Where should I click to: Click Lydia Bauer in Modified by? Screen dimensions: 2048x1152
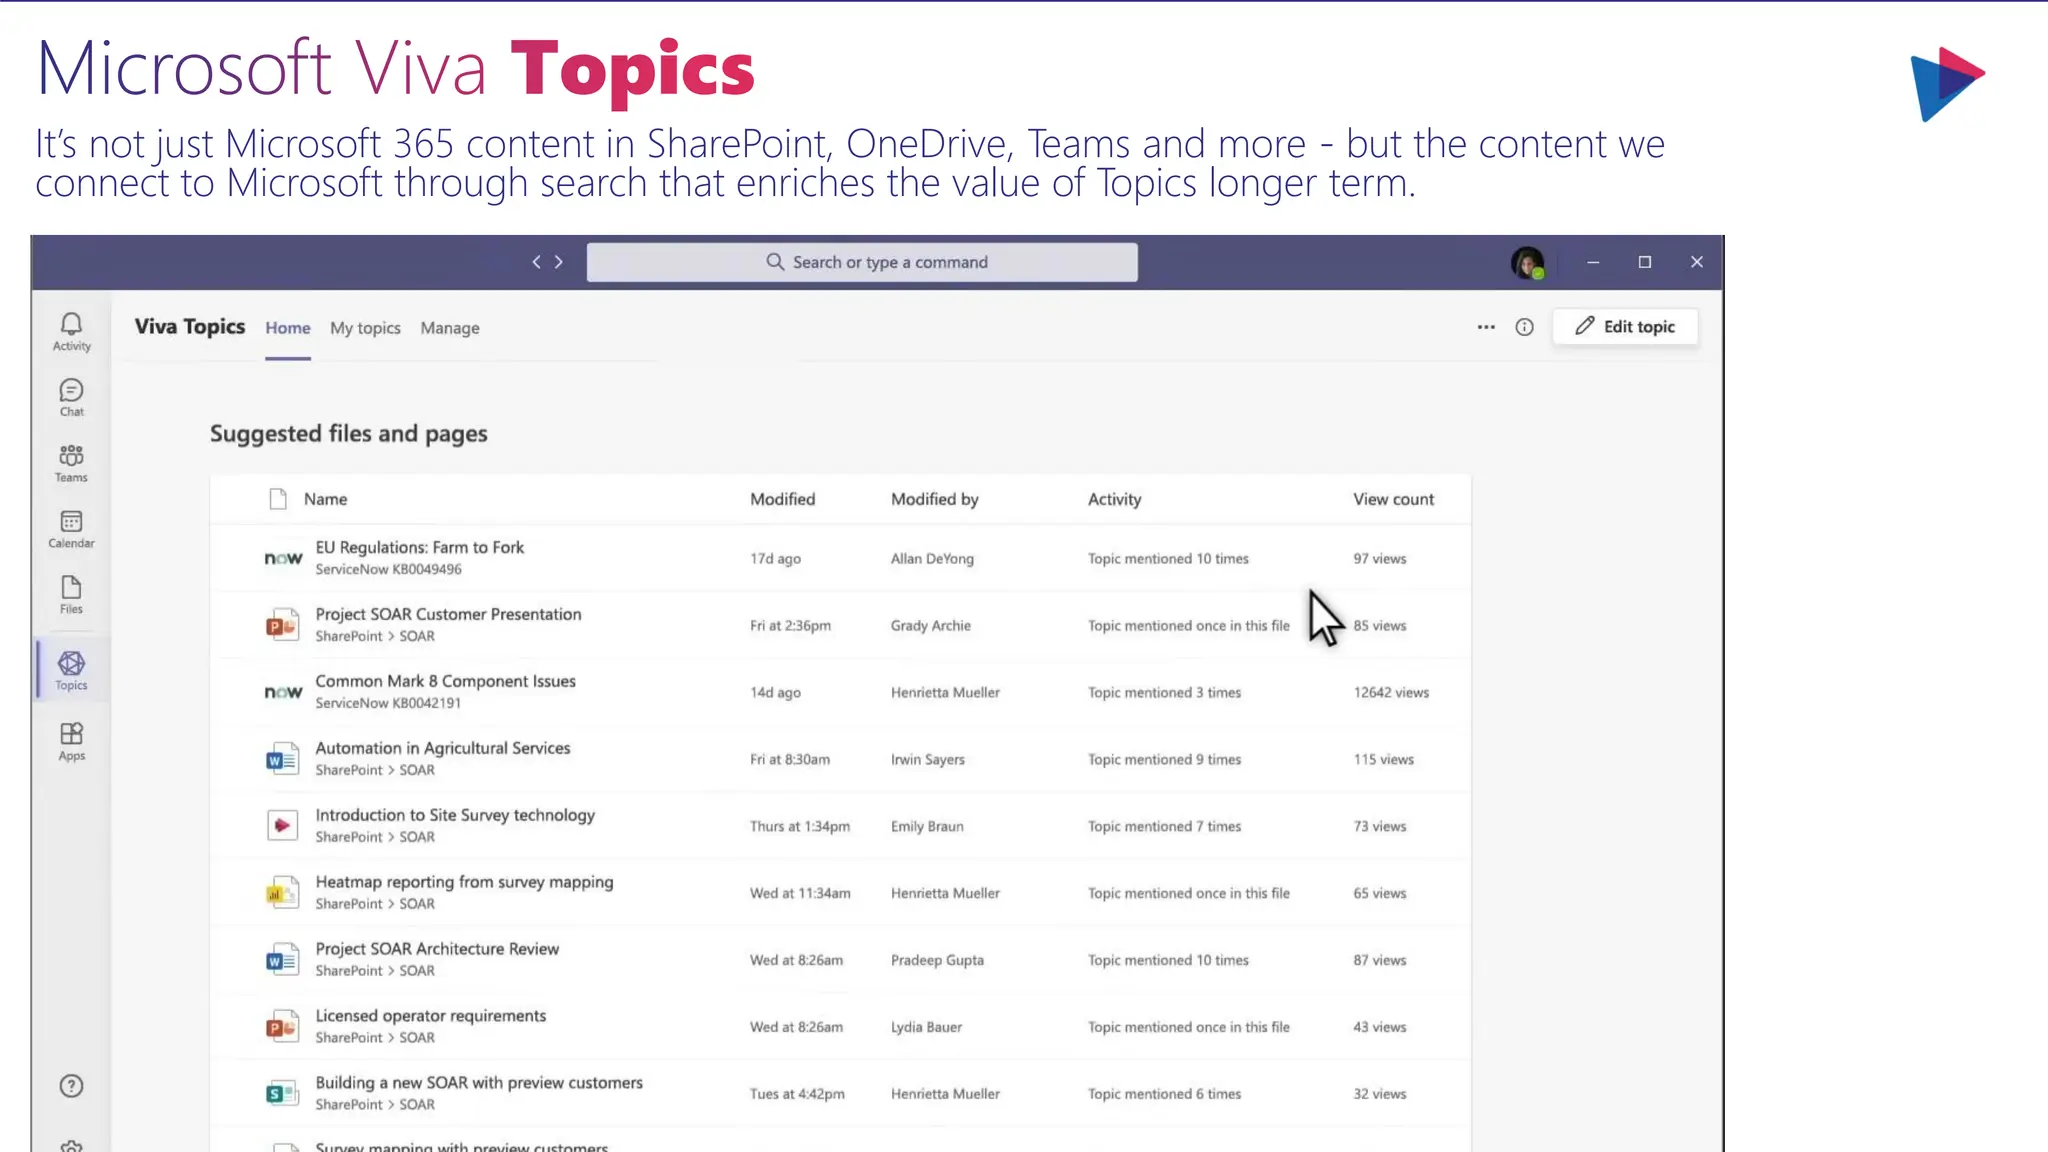[926, 1027]
